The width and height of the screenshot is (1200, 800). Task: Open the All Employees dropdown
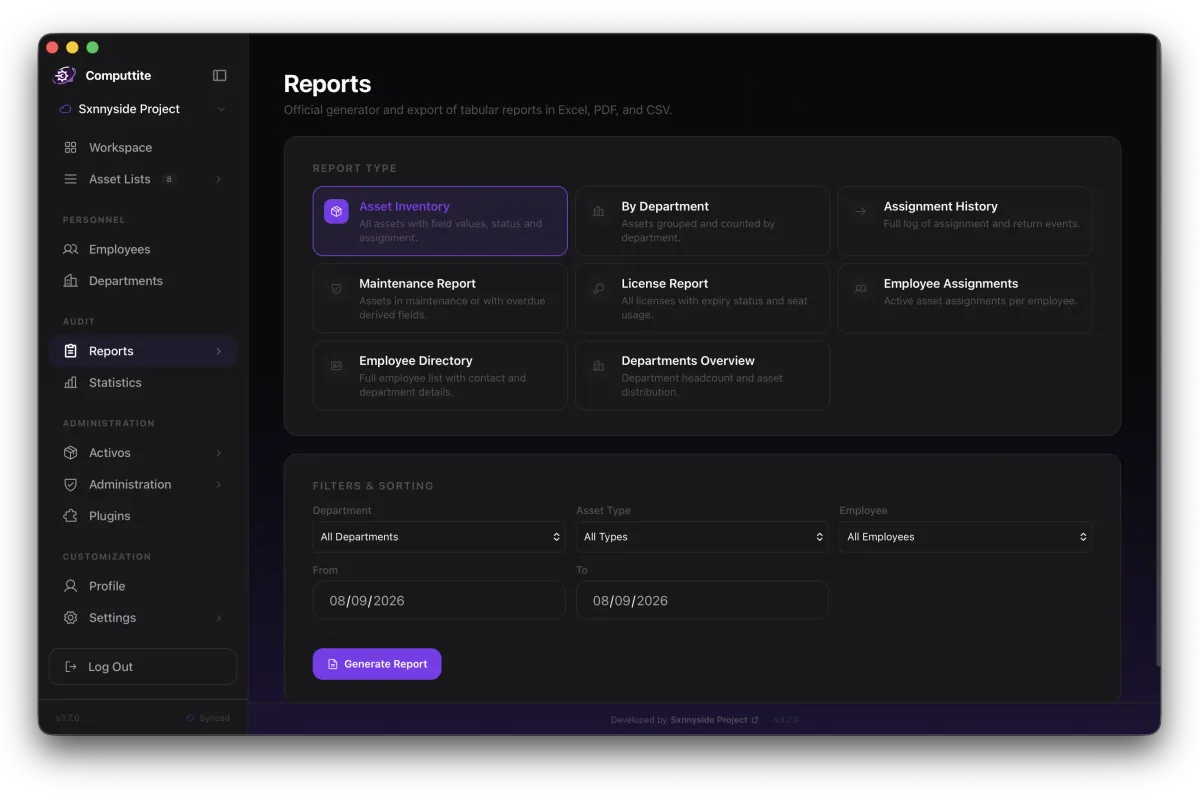click(x=966, y=537)
